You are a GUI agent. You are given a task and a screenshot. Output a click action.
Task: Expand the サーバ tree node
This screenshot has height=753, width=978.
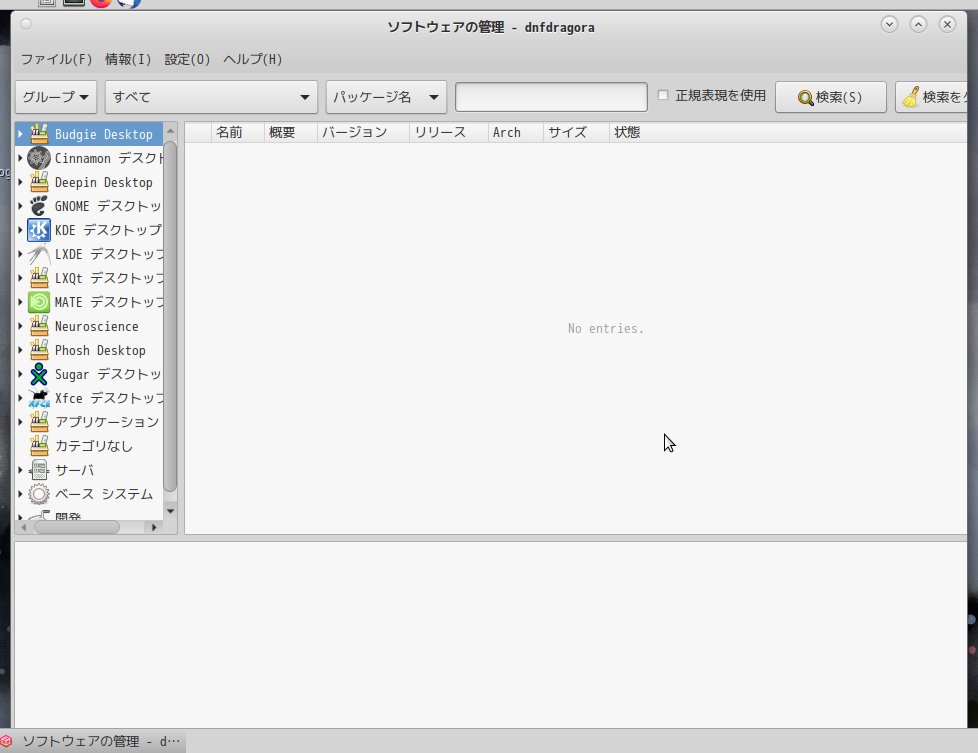coord(20,470)
